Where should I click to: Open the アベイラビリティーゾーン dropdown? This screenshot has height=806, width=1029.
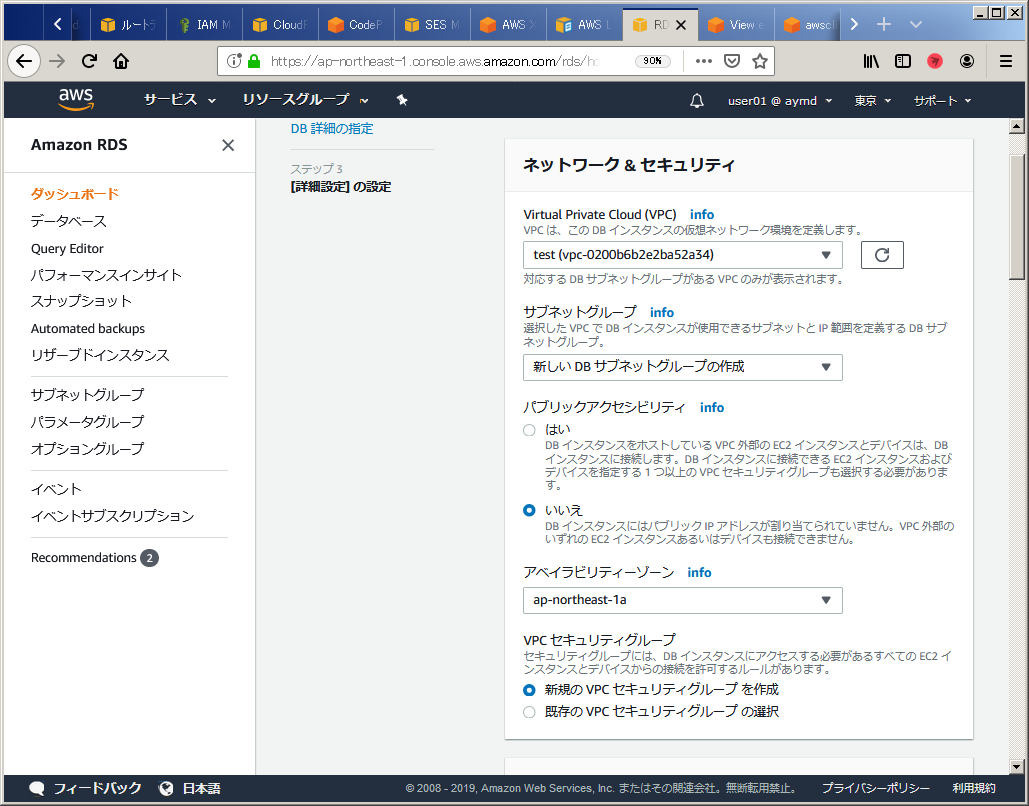click(682, 600)
